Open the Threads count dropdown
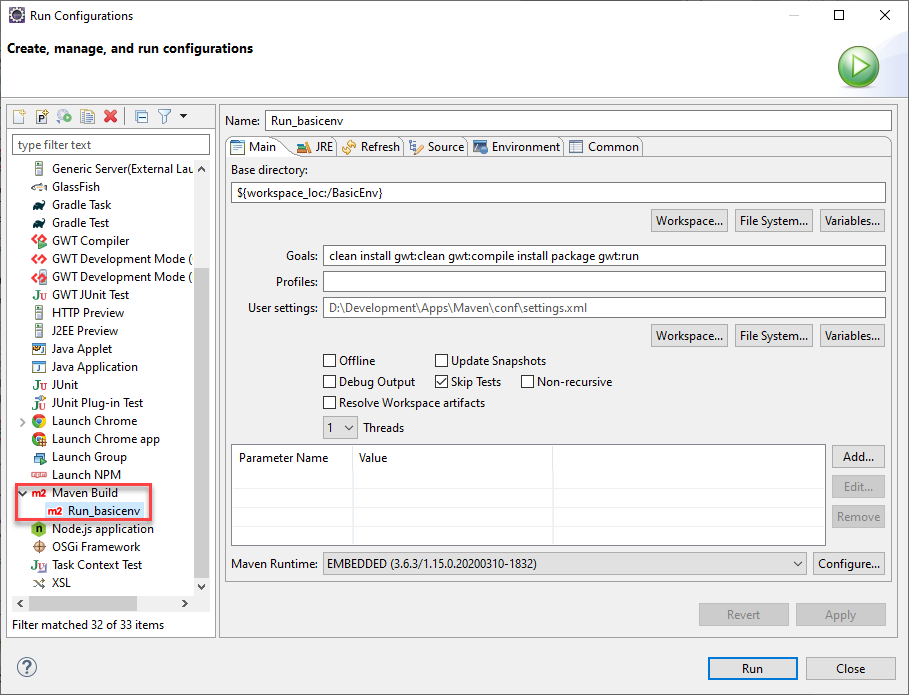909x695 pixels. point(341,428)
